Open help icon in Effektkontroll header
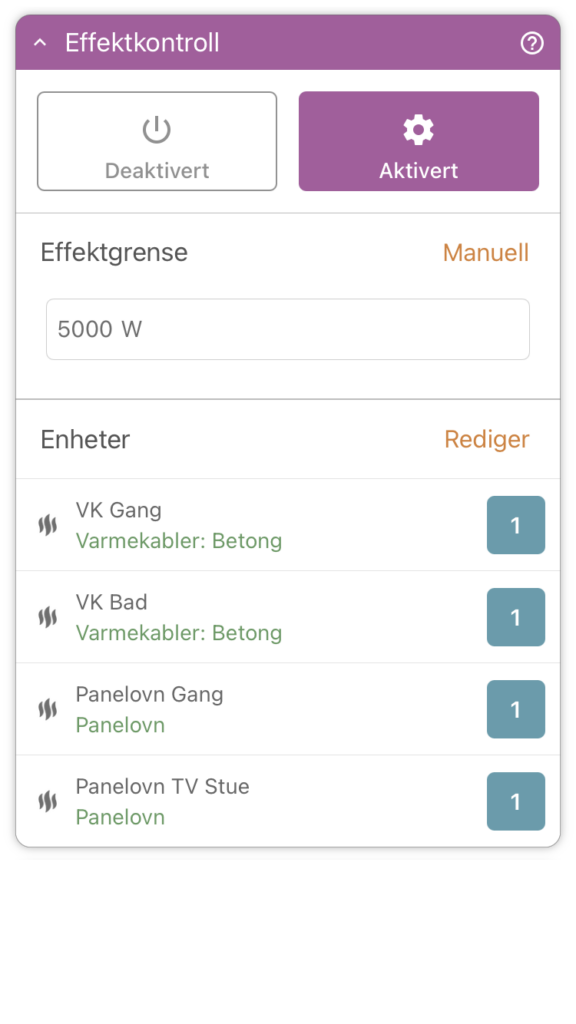This screenshot has width=576, height=1024. (532, 44)
